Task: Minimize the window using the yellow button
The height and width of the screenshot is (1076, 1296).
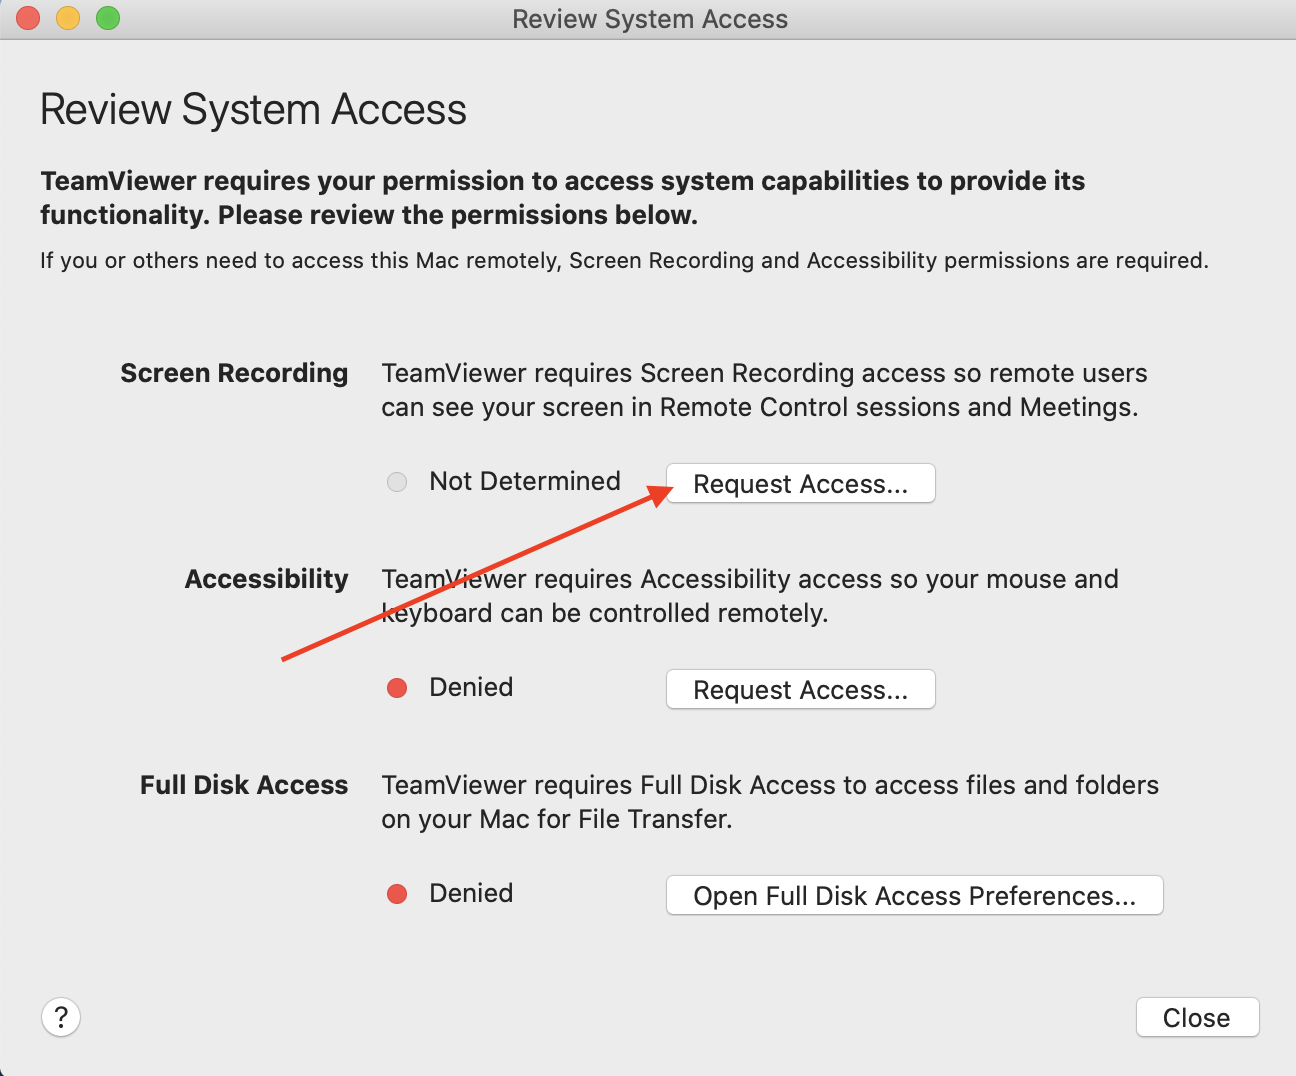Action: coord(68,18)
